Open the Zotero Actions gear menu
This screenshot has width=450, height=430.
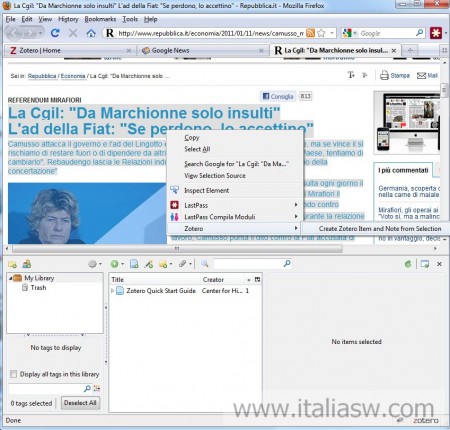point(94,264)
